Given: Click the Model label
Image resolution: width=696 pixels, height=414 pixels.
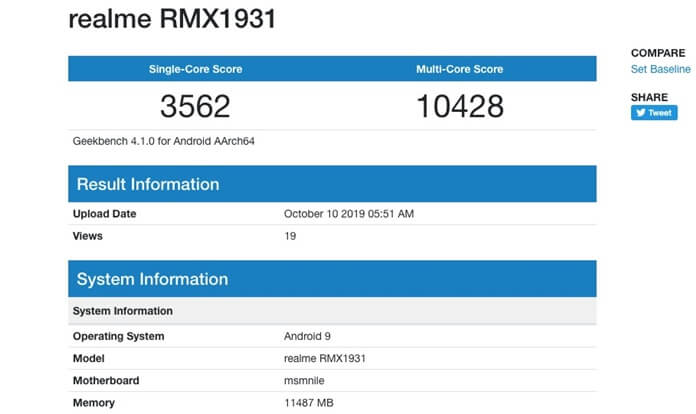Looking at the screenshot, I should [89, 358].
